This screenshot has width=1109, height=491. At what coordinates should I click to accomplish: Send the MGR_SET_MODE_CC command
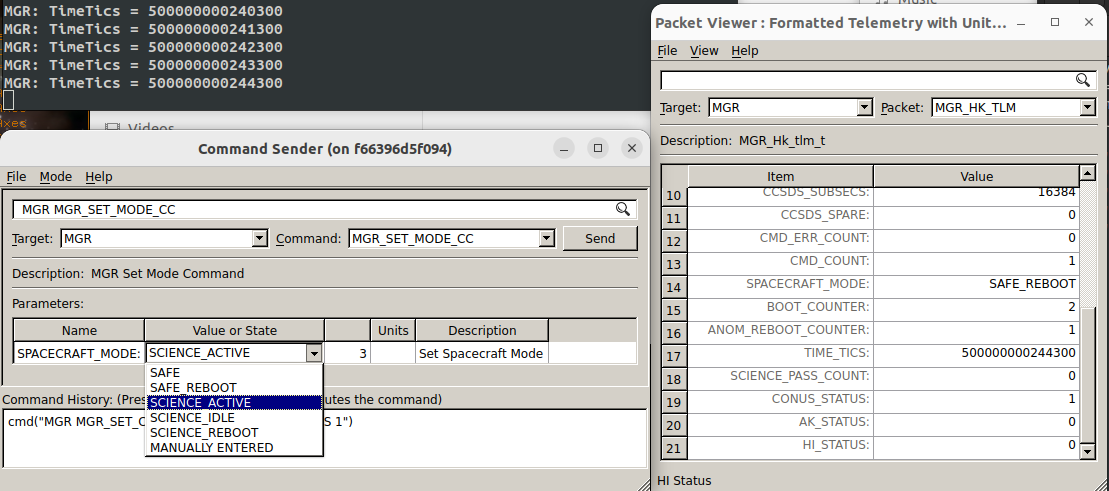(600, 238)
